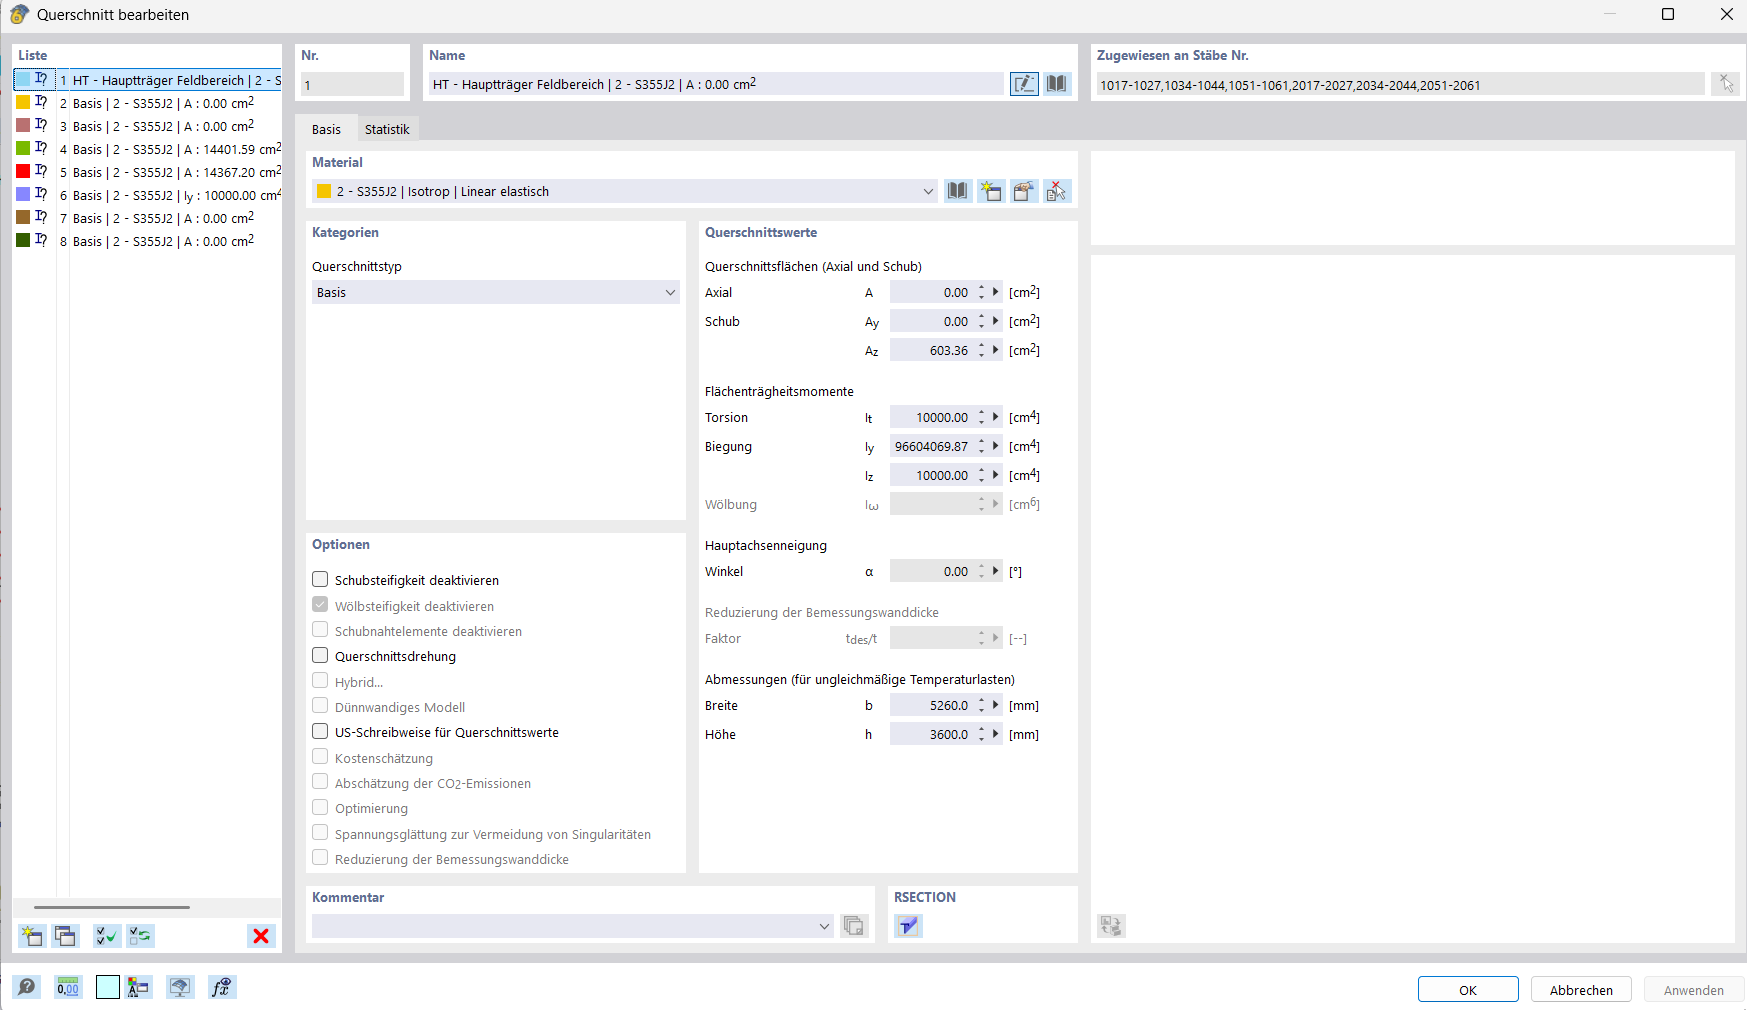Toggle the Optimierung checkbox
Image resolution: width=1747 pixels, height=1010 pixels.
click(320, 807)
